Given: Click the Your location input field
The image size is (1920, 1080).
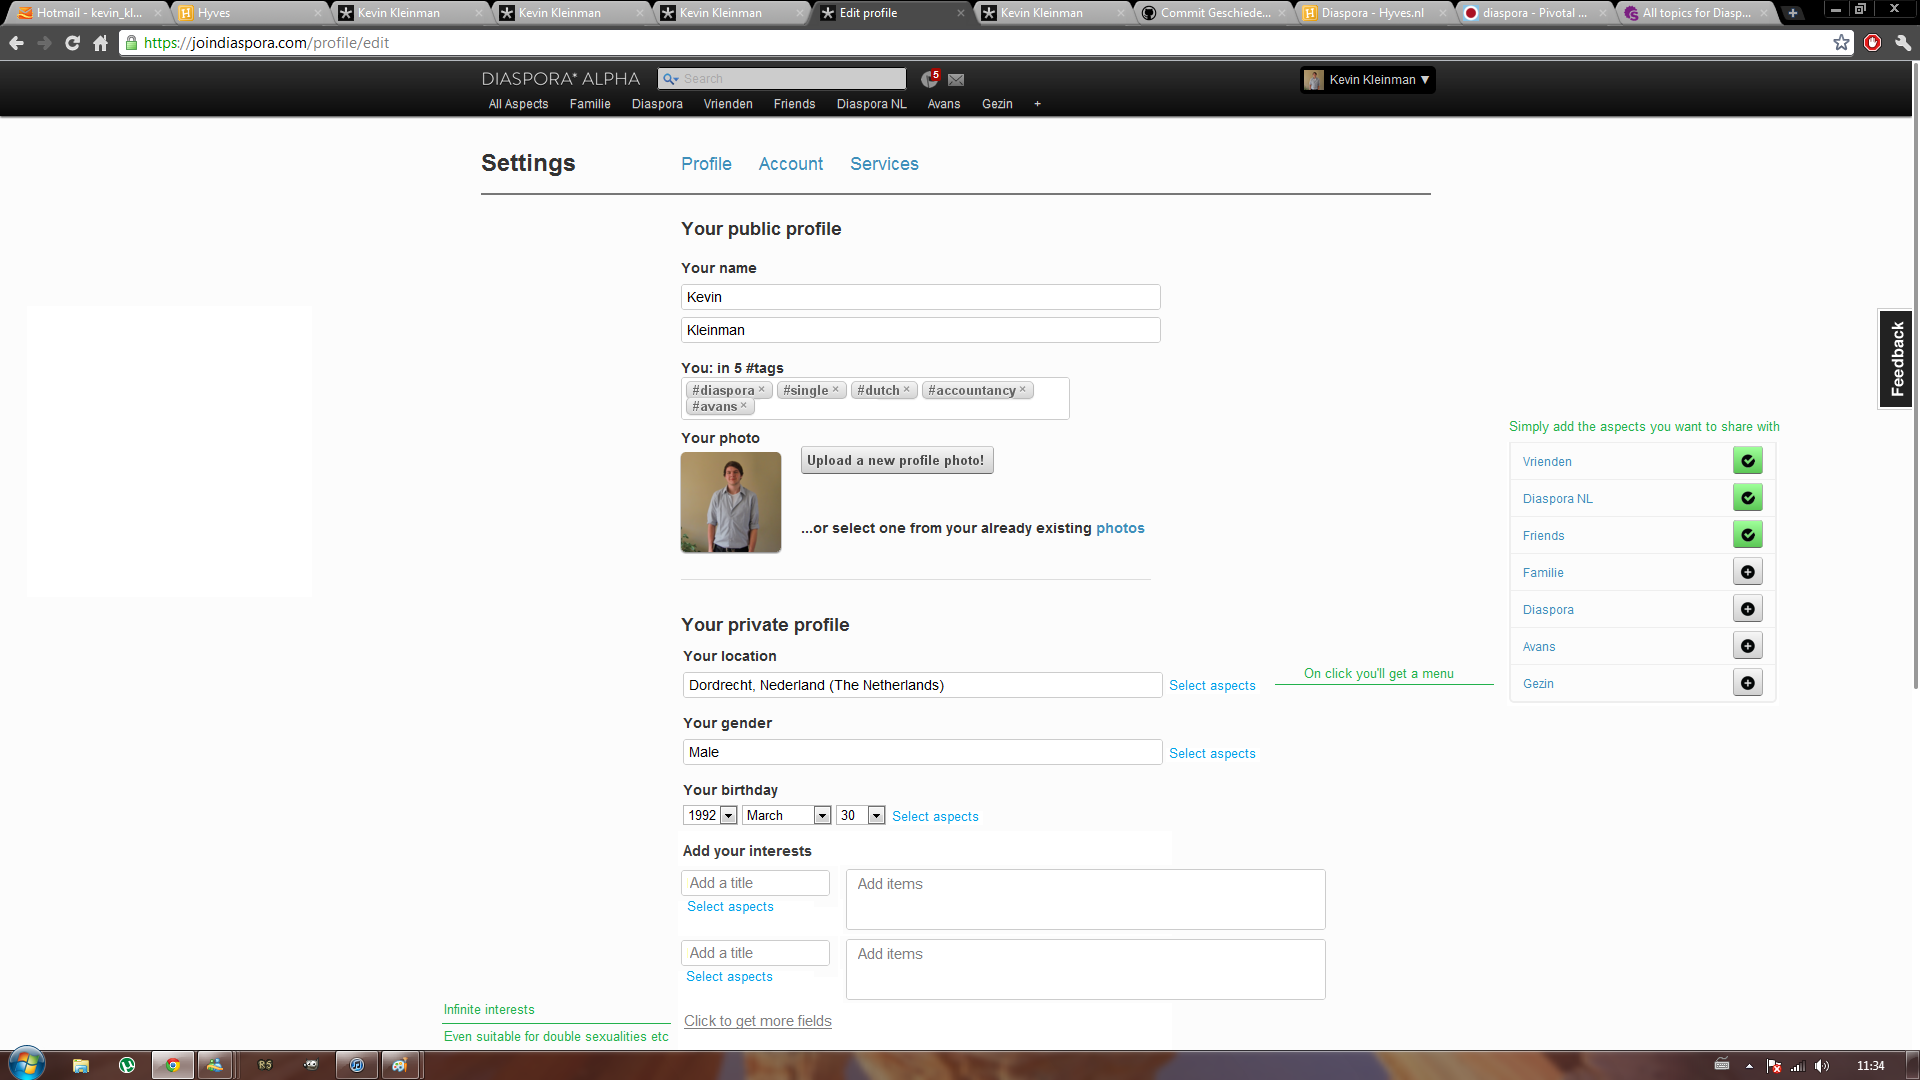Looking at the screenshot, I should [921, 685].
